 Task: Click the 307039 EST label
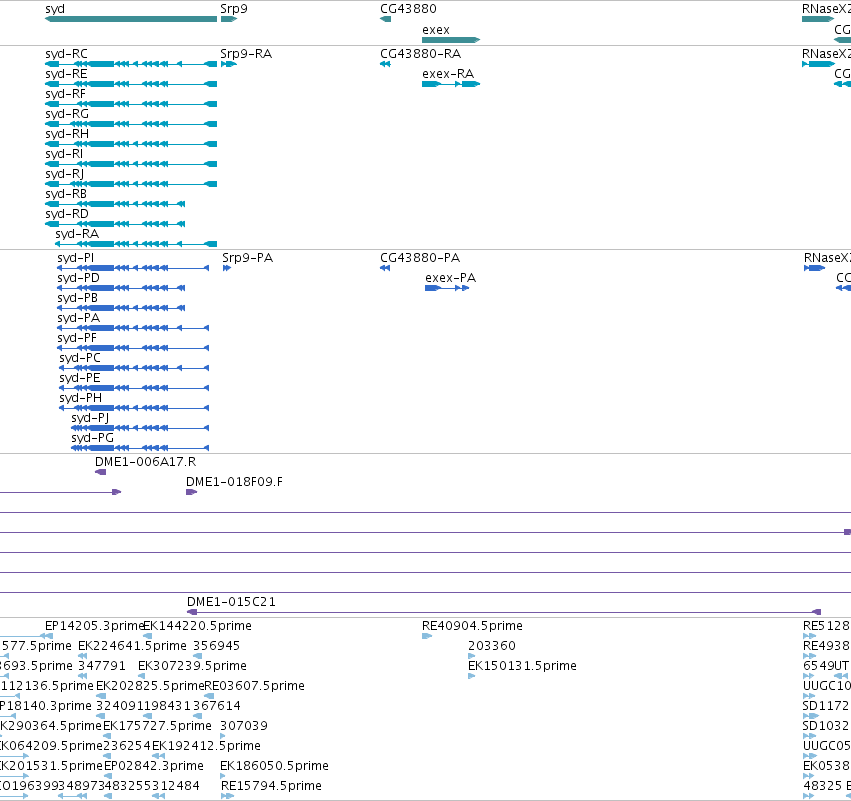coord(244,726)
